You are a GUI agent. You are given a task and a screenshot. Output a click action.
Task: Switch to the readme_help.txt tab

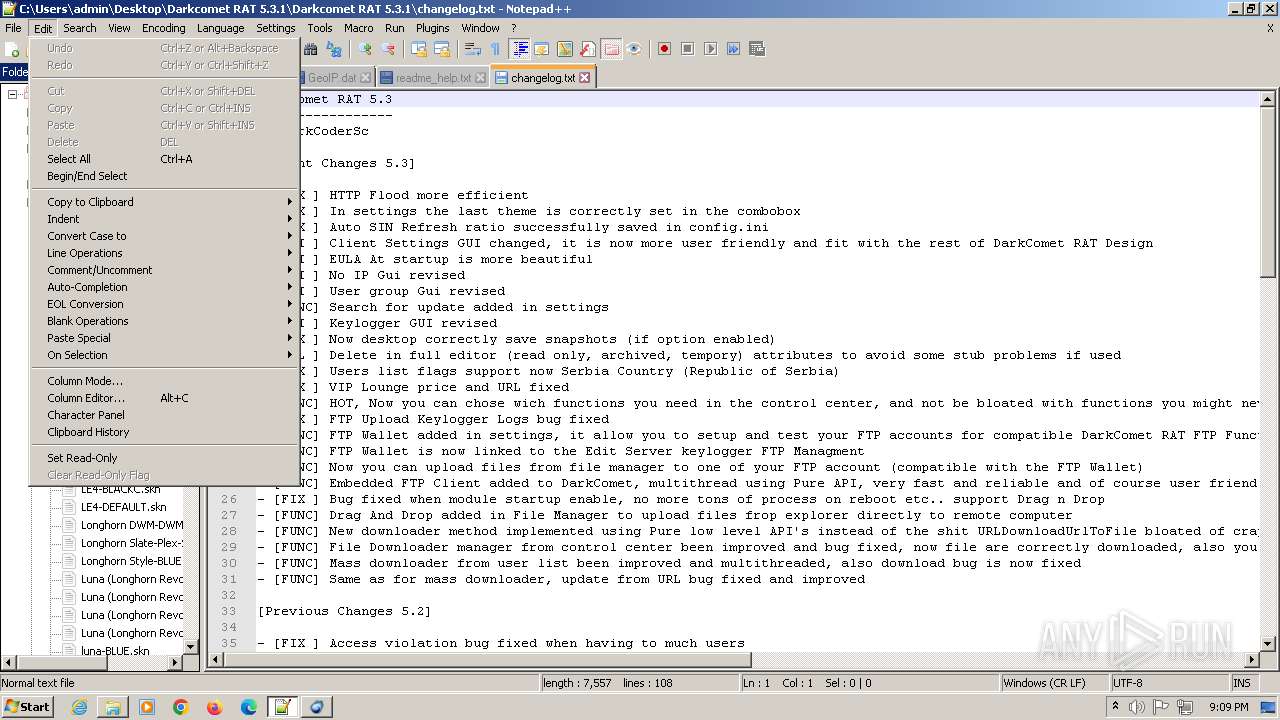point(433,77)
